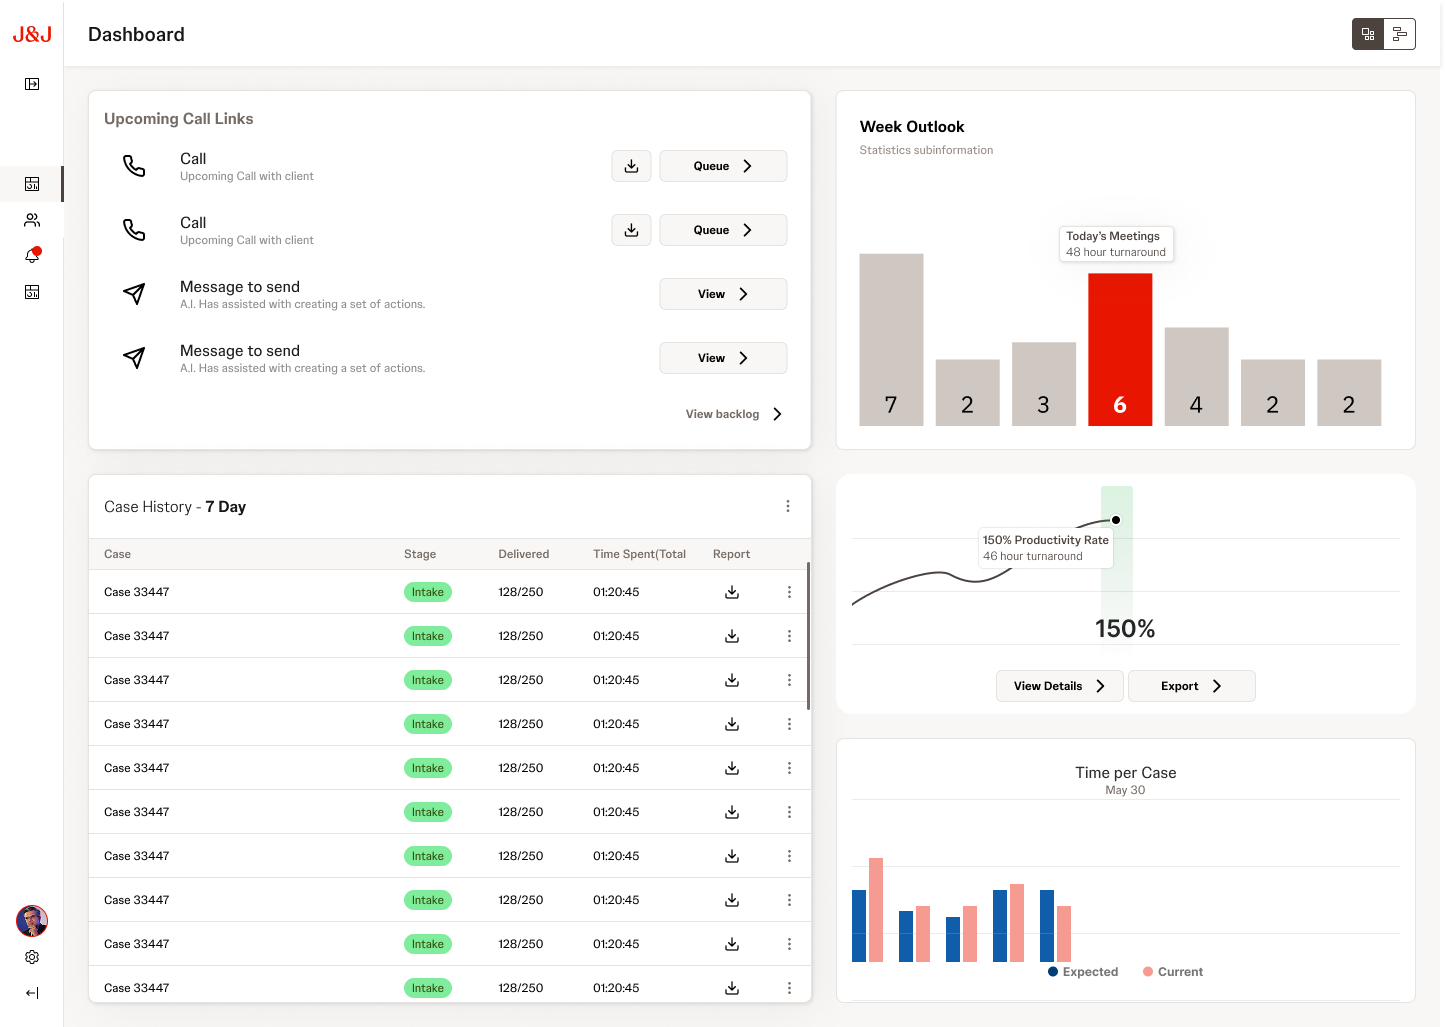Click the phone icon beside the second Call entry
Image resolution: width=1446 pixels, height=1027 pixels.
pyautogui.click(x=134, y=229)
